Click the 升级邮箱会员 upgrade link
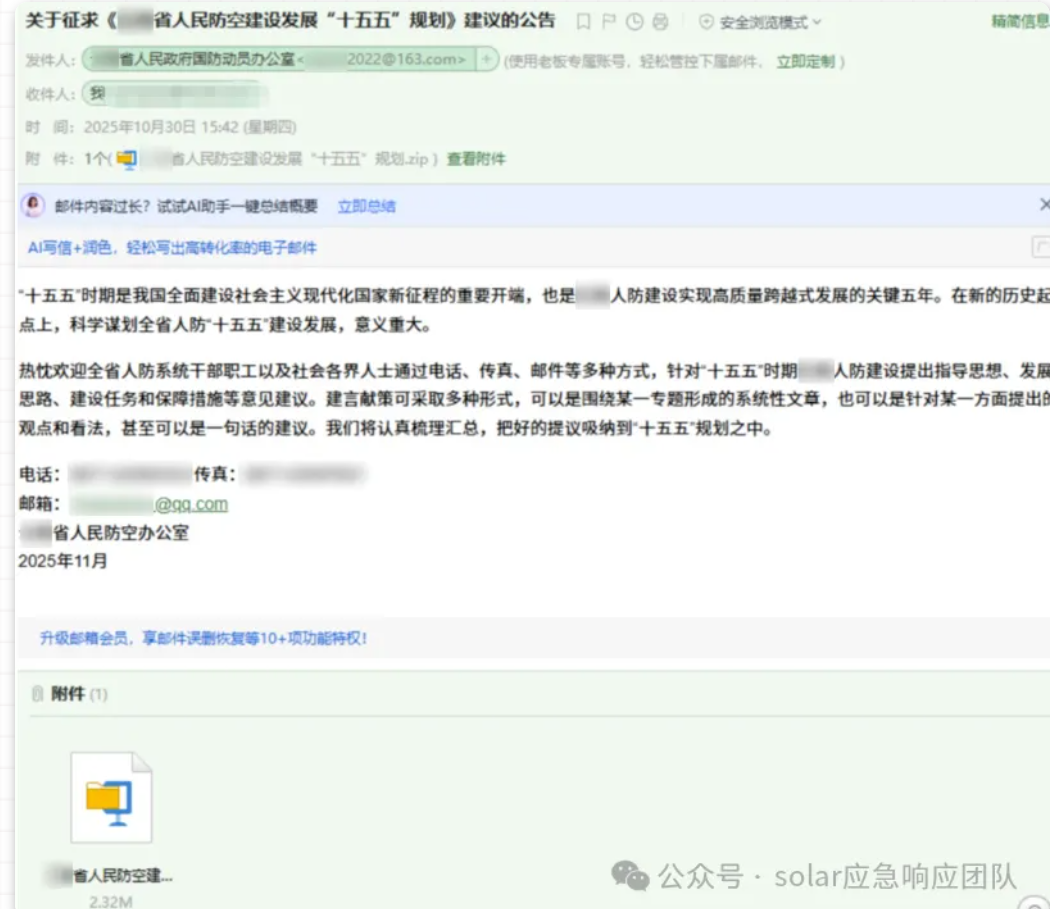Screen dimensions: 1050x909 [x=203, y=637]
